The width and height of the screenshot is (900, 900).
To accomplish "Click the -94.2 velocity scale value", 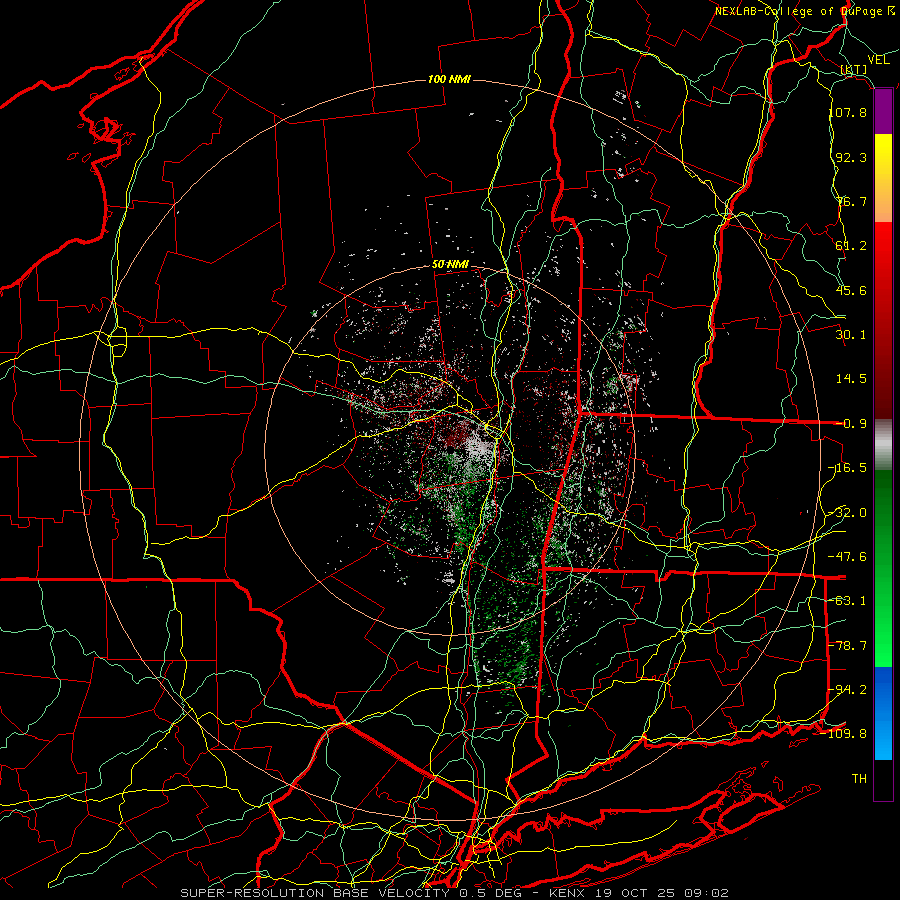I will coord(848,690).
